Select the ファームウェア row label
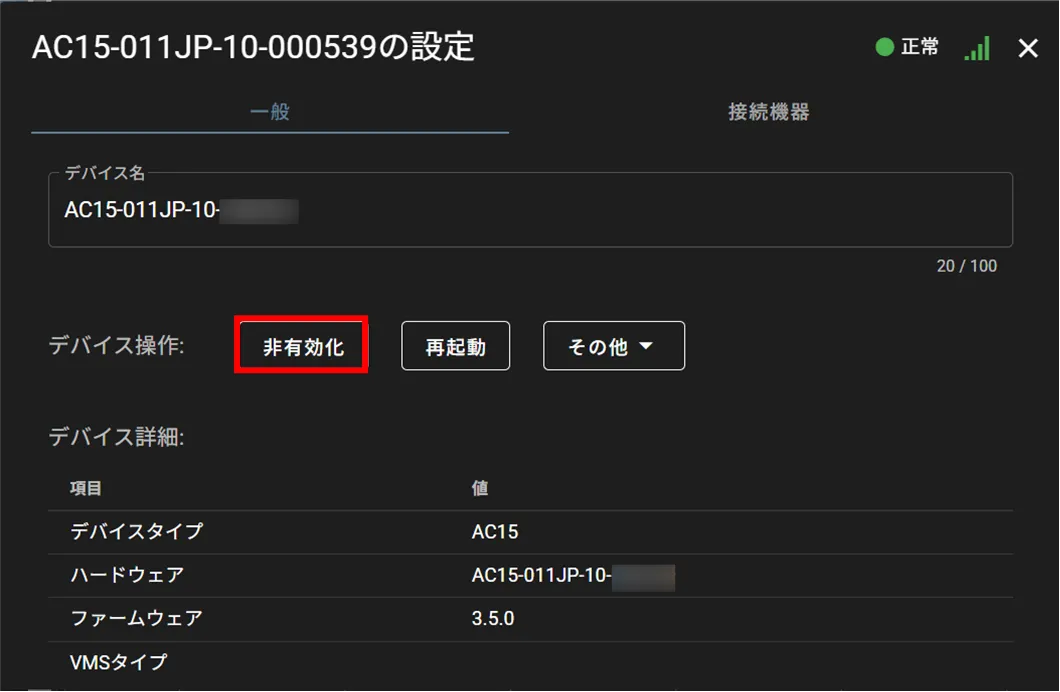 click(136, 618)
